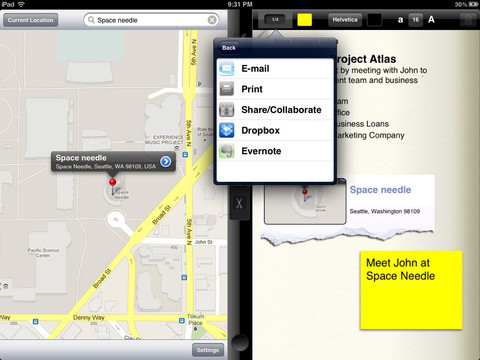
Task: Click the Dropbox icon in the list
Action: click(x=227, y=130)
